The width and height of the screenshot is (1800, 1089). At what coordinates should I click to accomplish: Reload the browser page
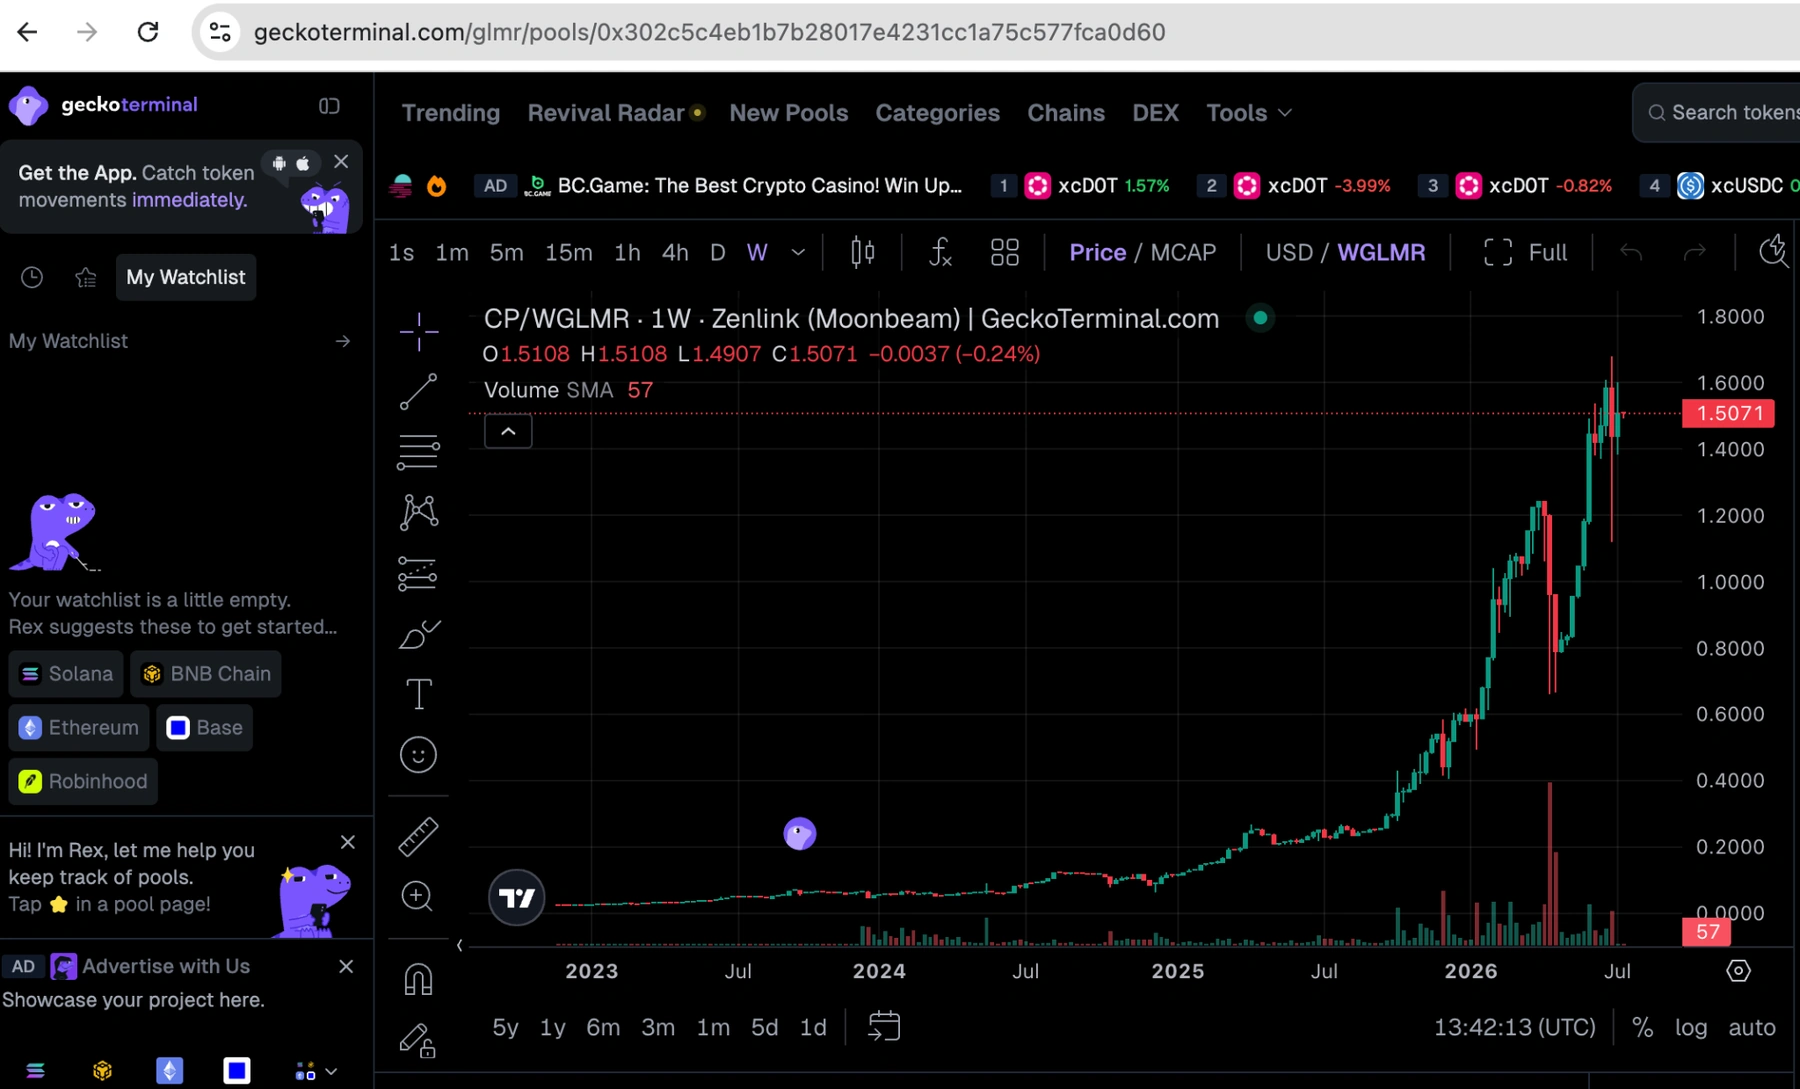148,32
